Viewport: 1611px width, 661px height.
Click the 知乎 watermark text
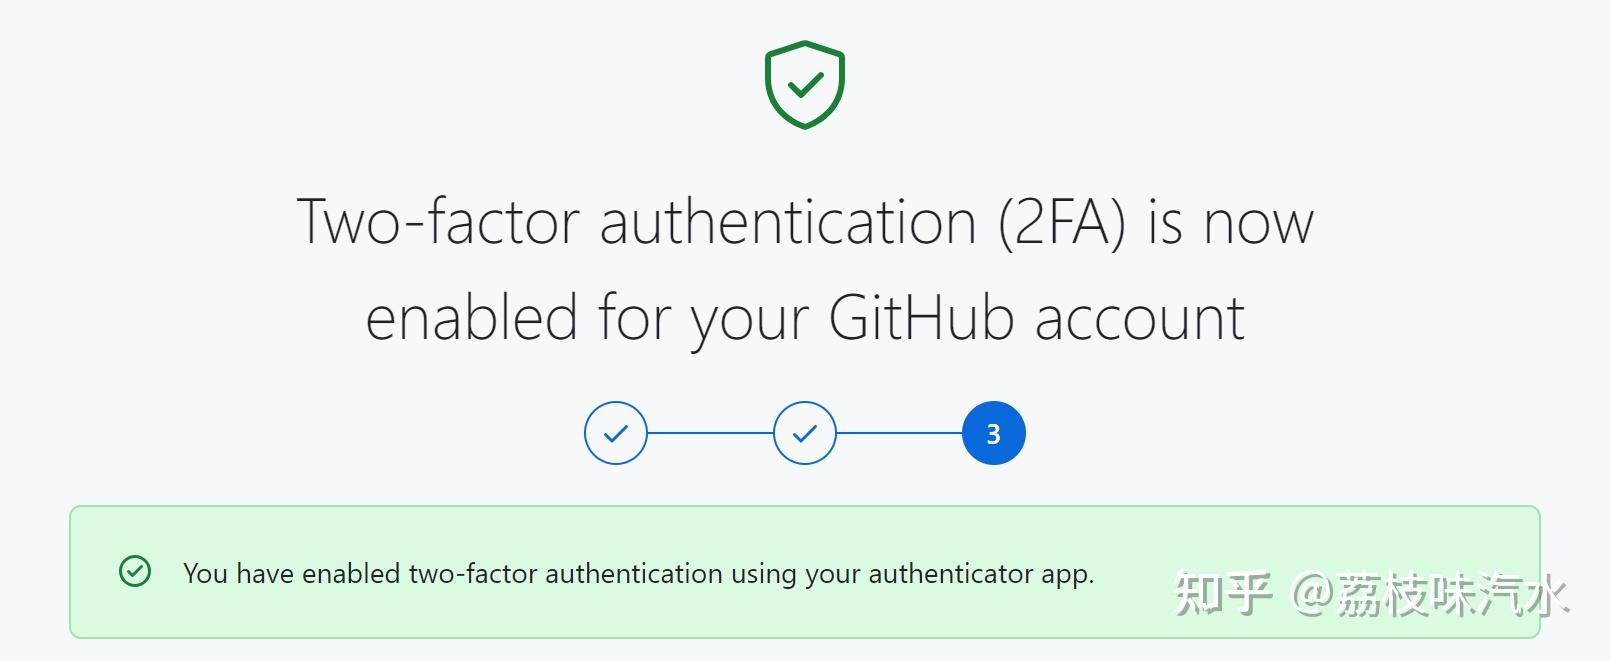point(1222,595)
